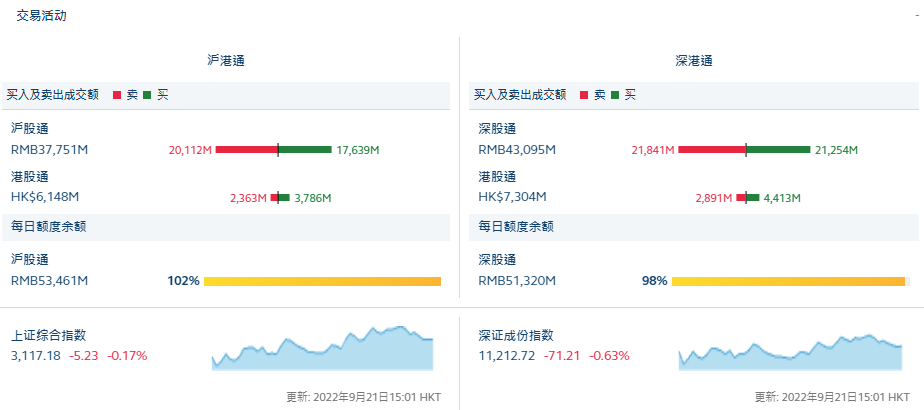Collapse the 交易活动 panel with the minus button

915,16
